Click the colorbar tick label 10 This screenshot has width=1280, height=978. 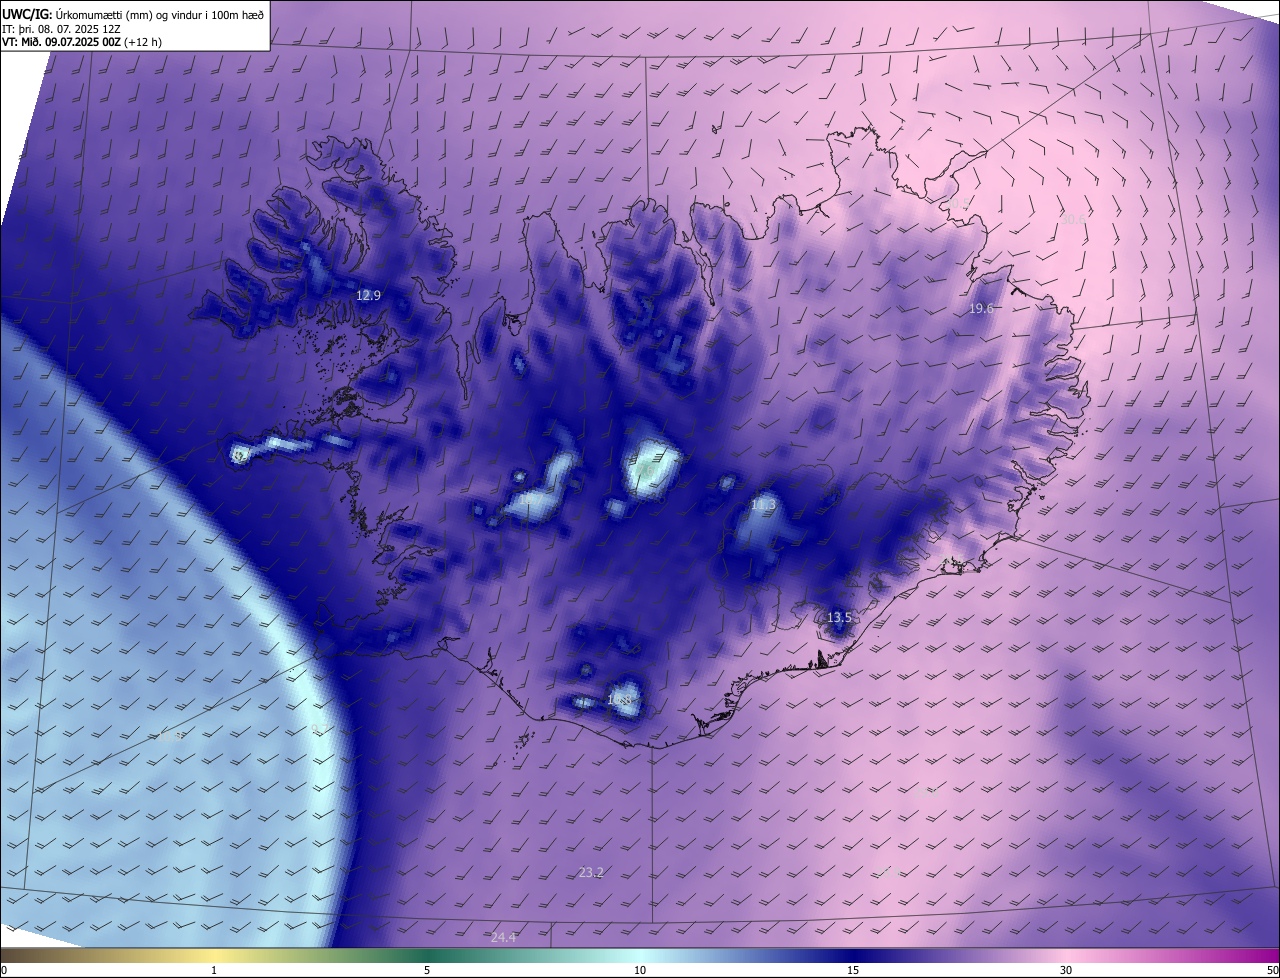pos(640,970)
